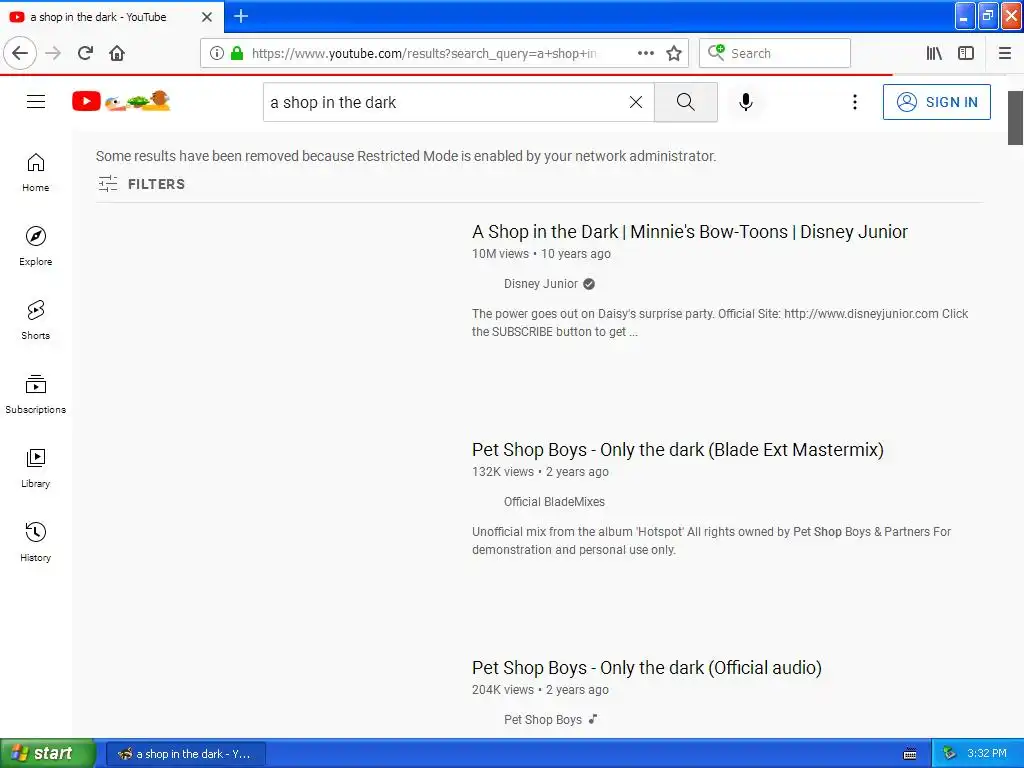The image size is (1024, 768).
Task: Visit the Official BladeMixes channel
Action: (554, 502)
